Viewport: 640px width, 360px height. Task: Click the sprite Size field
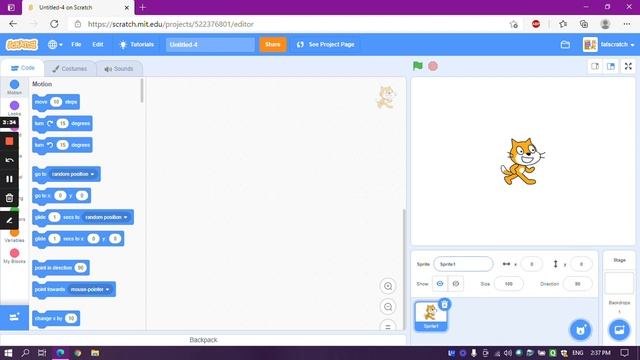pos(509,284)
